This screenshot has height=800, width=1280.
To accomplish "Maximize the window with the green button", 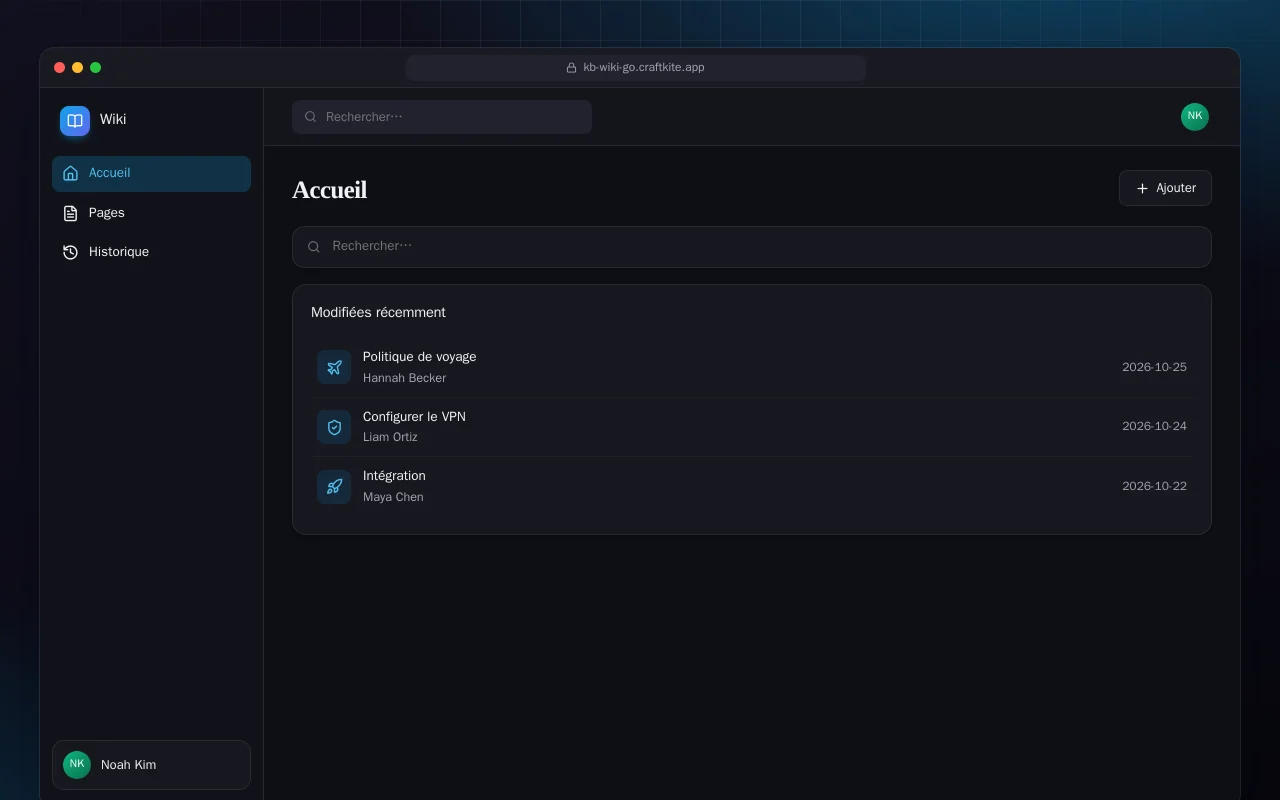I will coord(95,68).
